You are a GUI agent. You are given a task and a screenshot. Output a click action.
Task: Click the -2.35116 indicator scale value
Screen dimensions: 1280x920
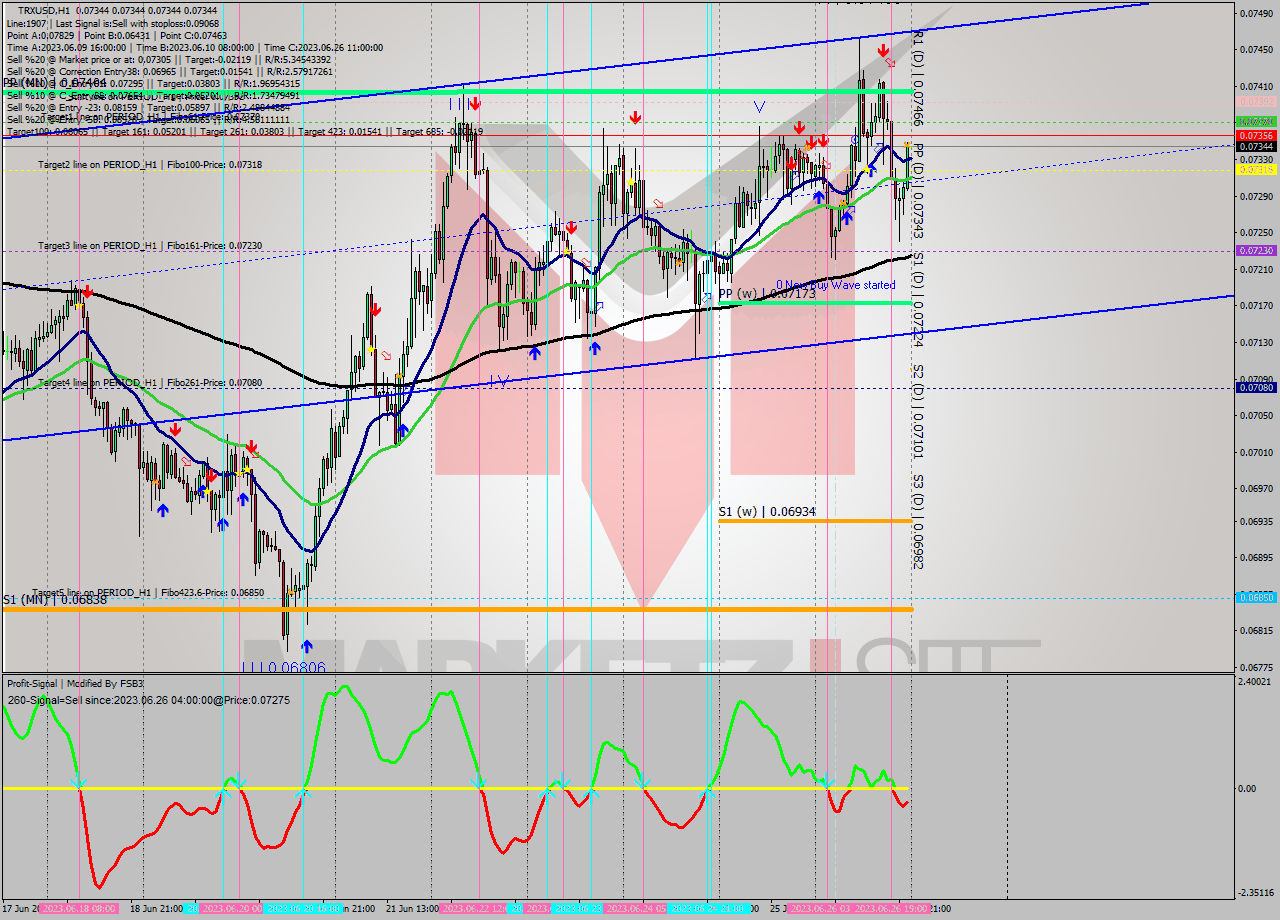click(1257, 893)
